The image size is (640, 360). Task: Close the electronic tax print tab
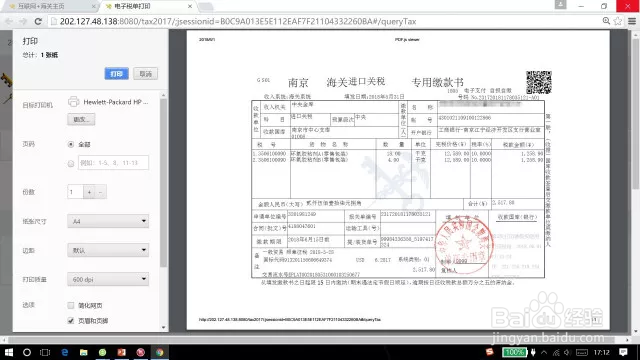tap(190, 6)
